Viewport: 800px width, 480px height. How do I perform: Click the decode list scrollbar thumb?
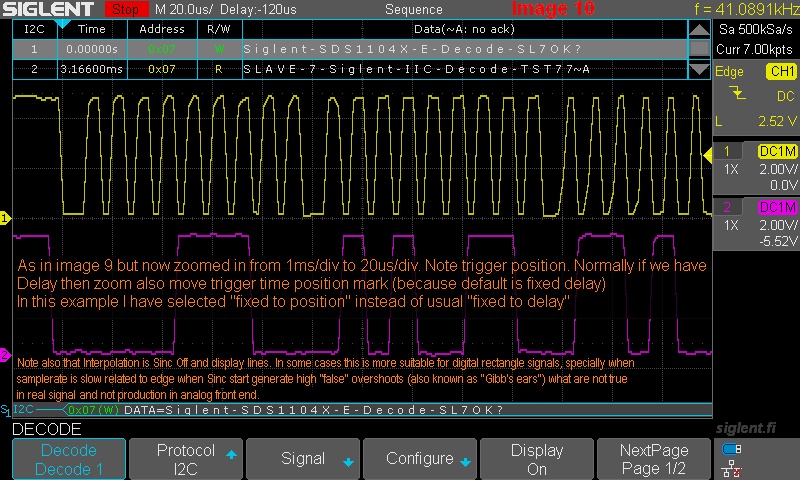click(x=699, y=49)
